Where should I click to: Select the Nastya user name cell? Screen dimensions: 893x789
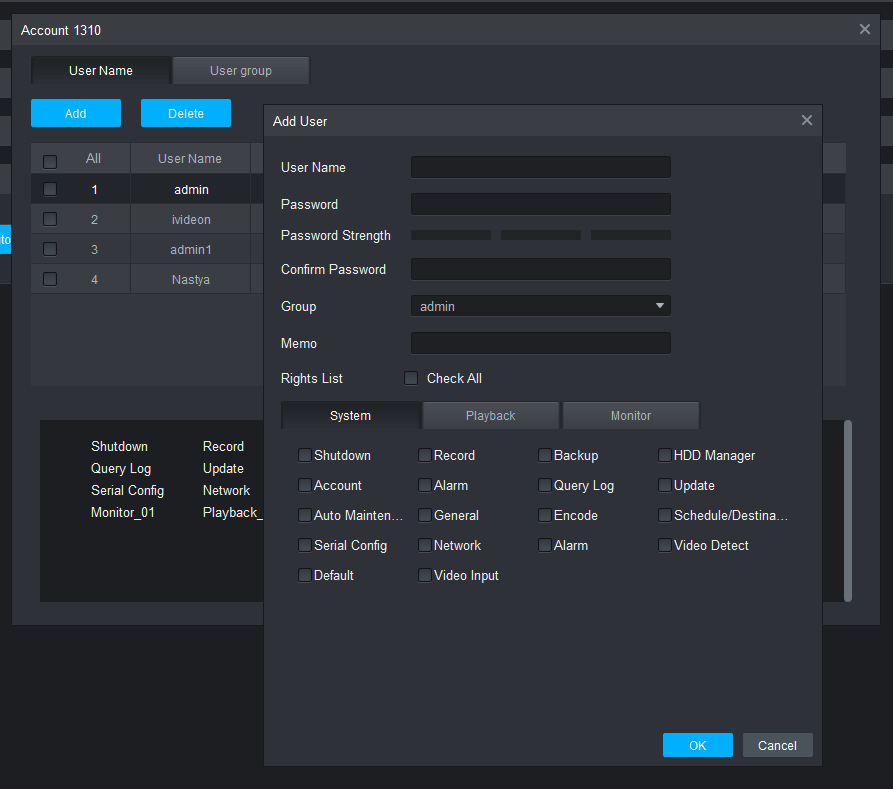(191, 279)
